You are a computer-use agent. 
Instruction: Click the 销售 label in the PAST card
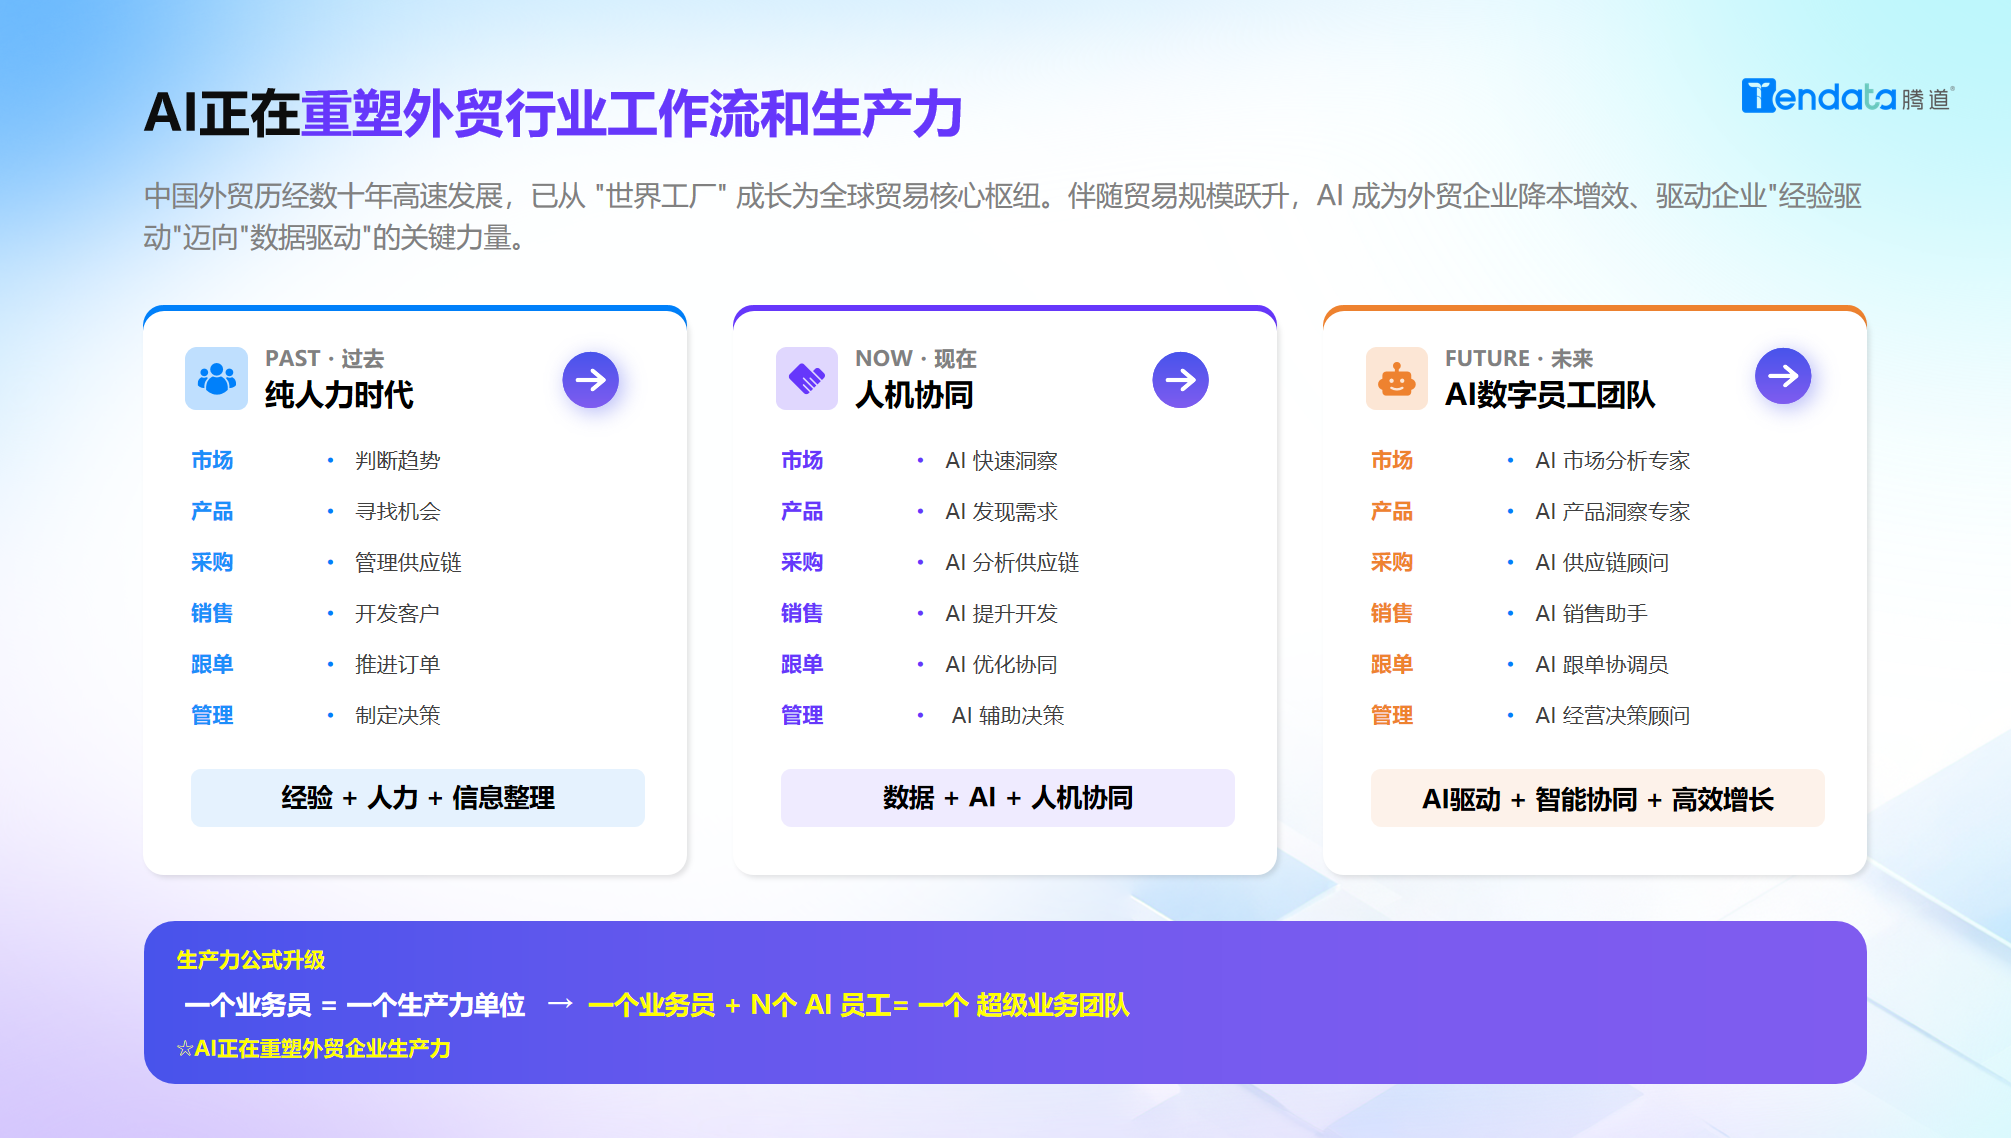coord(212,613)
